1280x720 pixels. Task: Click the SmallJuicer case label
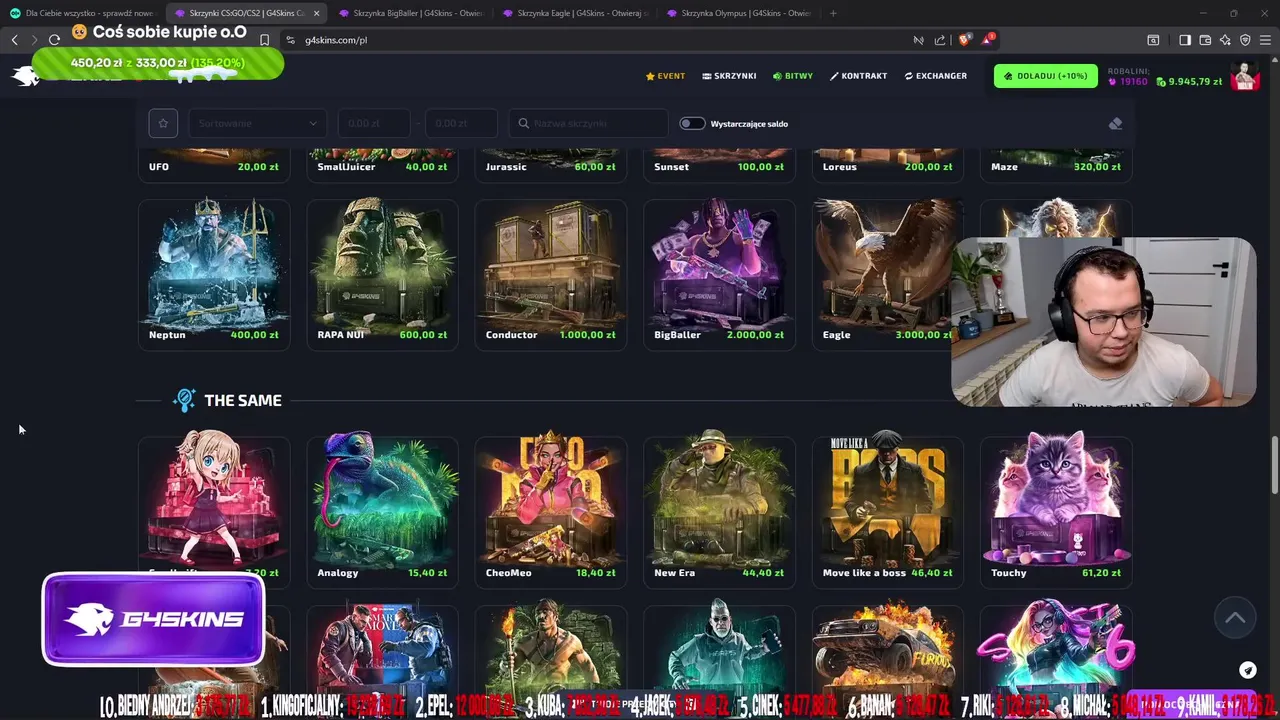click(x=346, y=167)
